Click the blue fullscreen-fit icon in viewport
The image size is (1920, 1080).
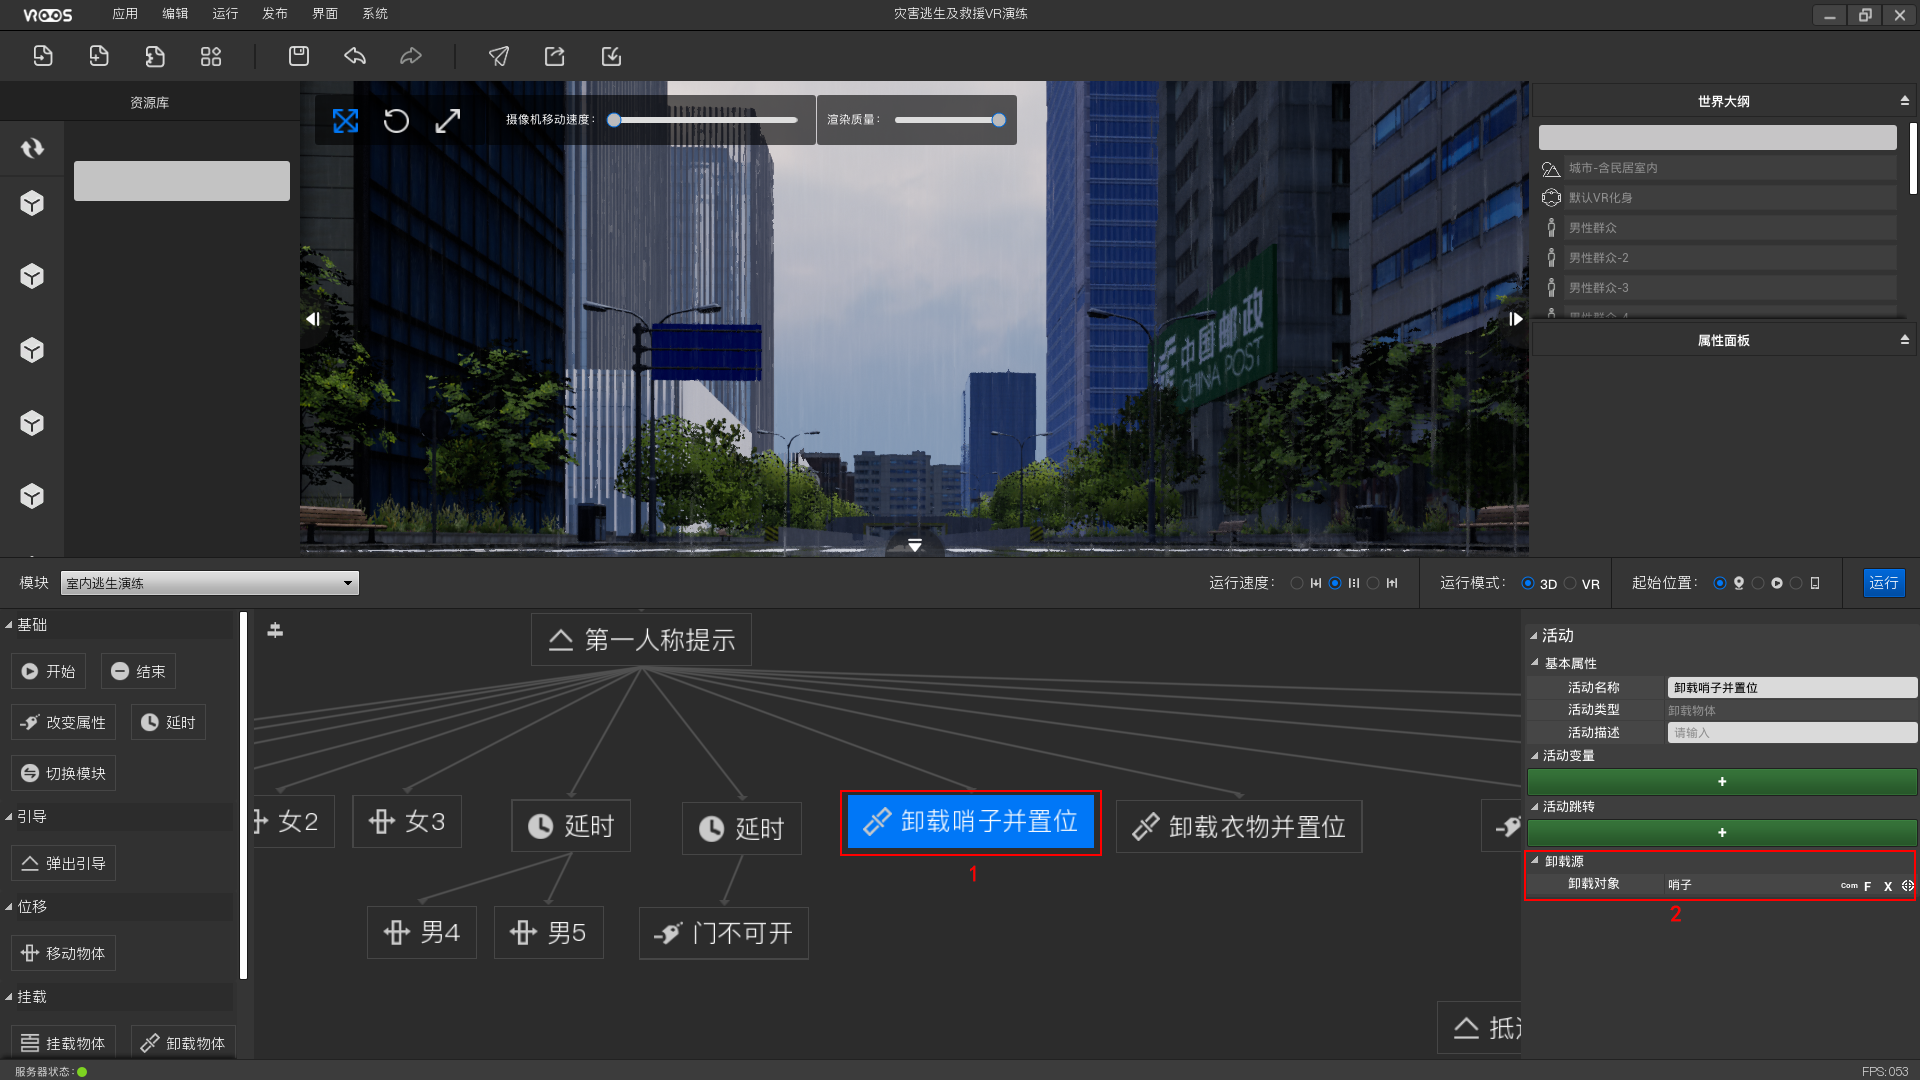pos(345,121)
